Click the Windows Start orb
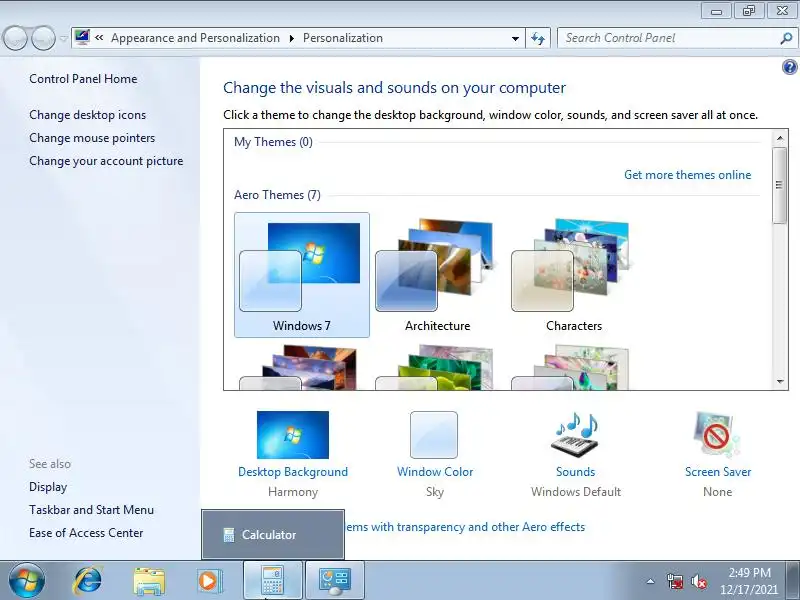 [27, 581]
